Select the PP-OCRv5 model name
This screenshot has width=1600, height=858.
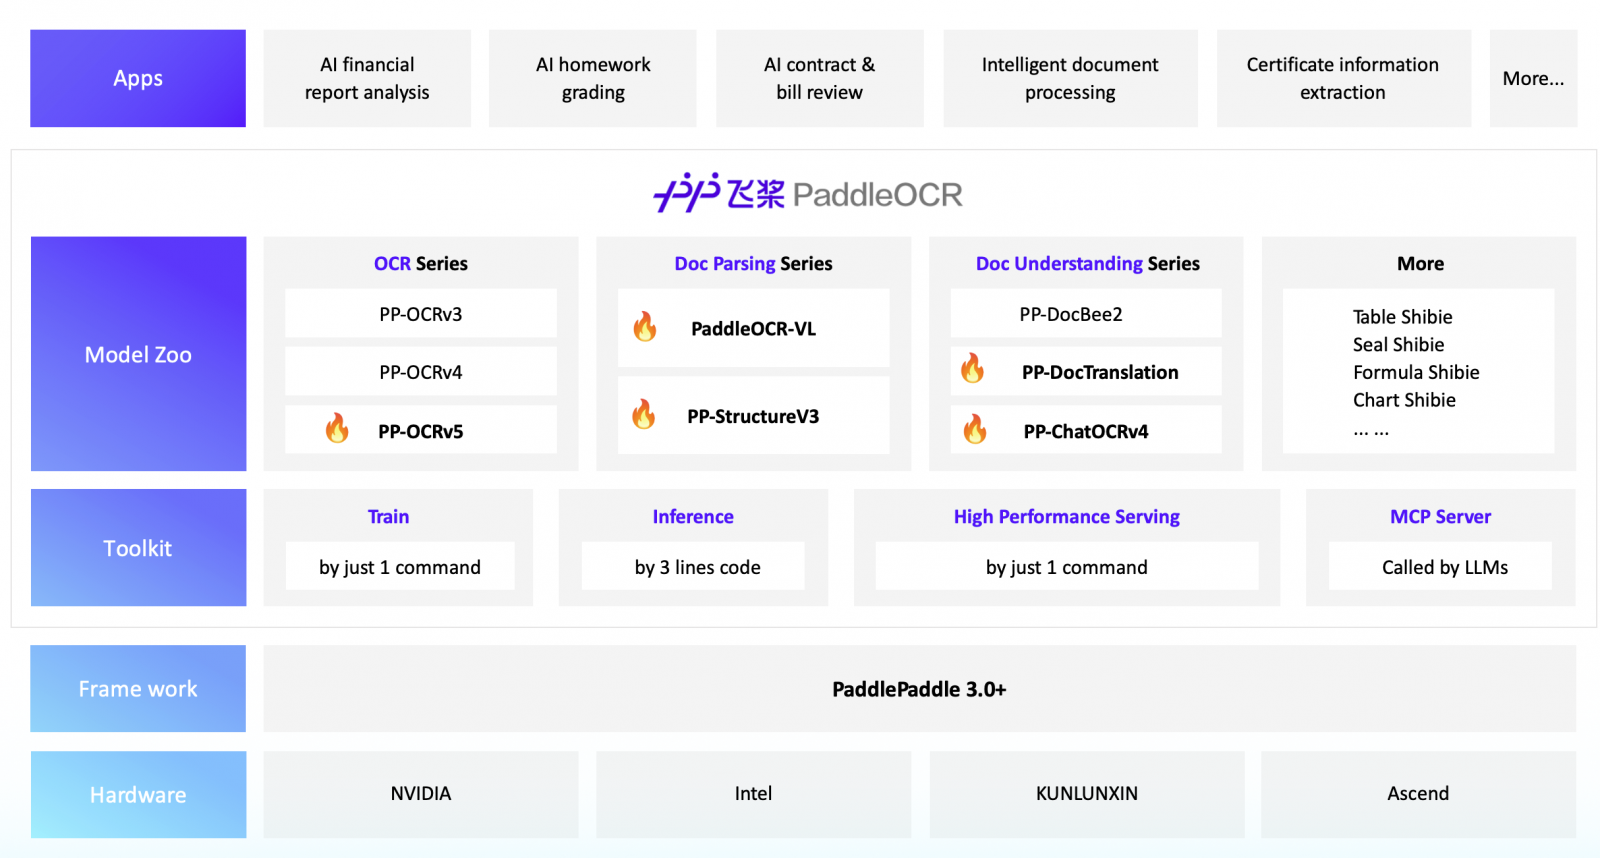coord(421,432)
